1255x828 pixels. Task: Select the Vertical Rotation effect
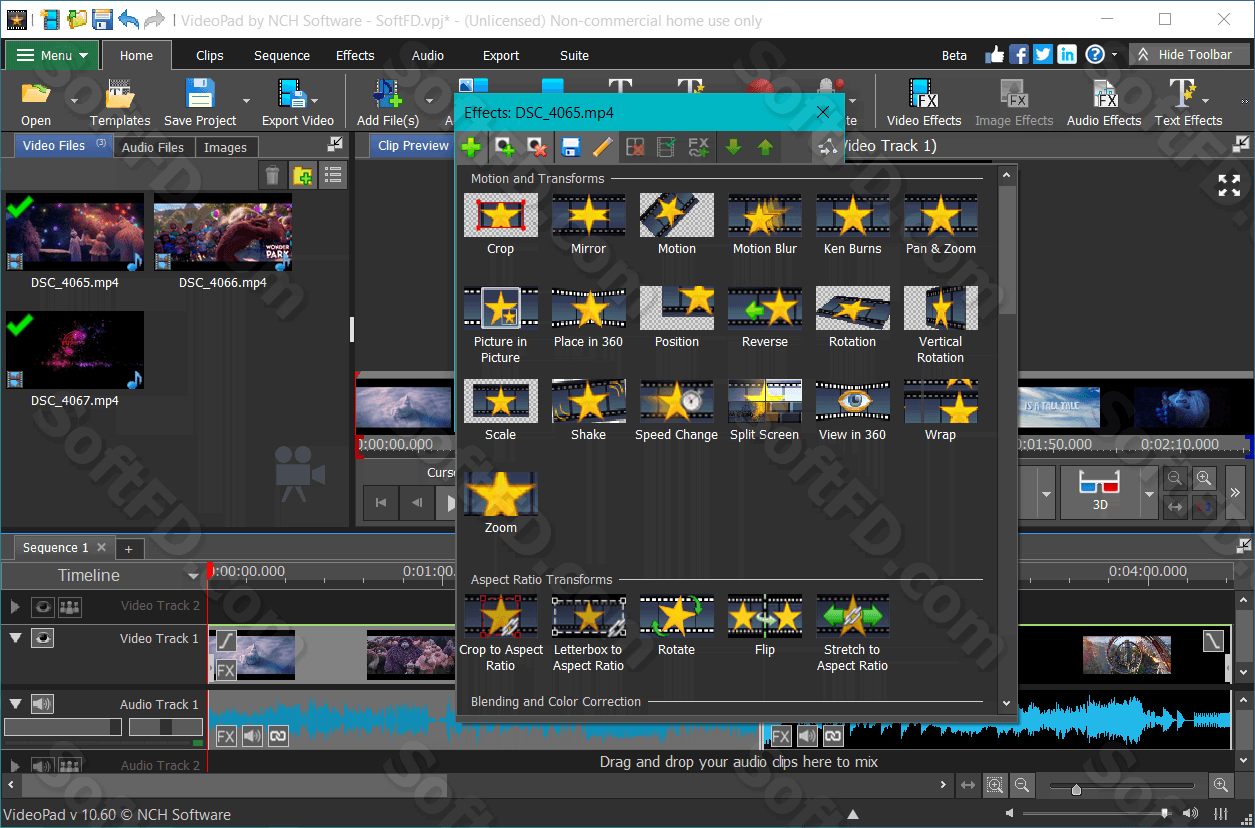pyautogui.click(x=940, y=325)
